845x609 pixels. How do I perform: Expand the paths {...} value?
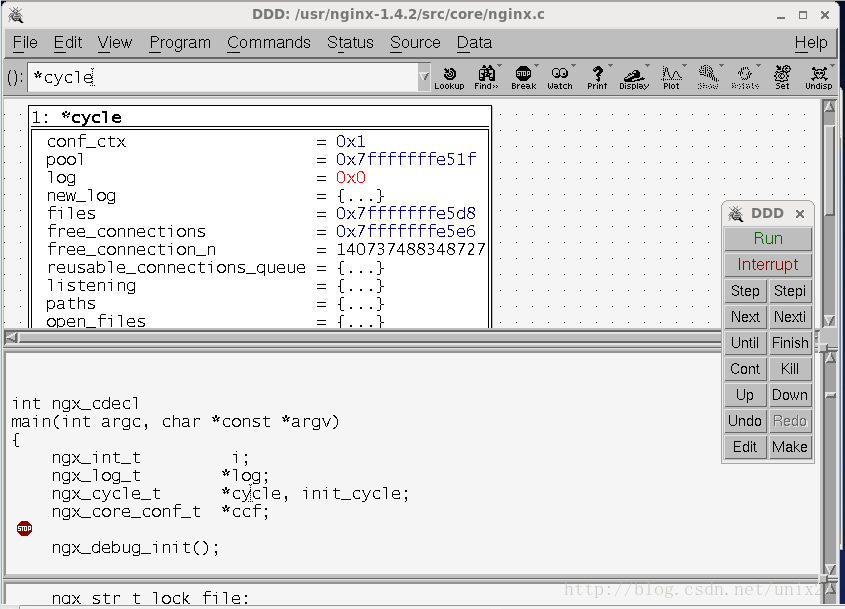[x=361, y=304]
